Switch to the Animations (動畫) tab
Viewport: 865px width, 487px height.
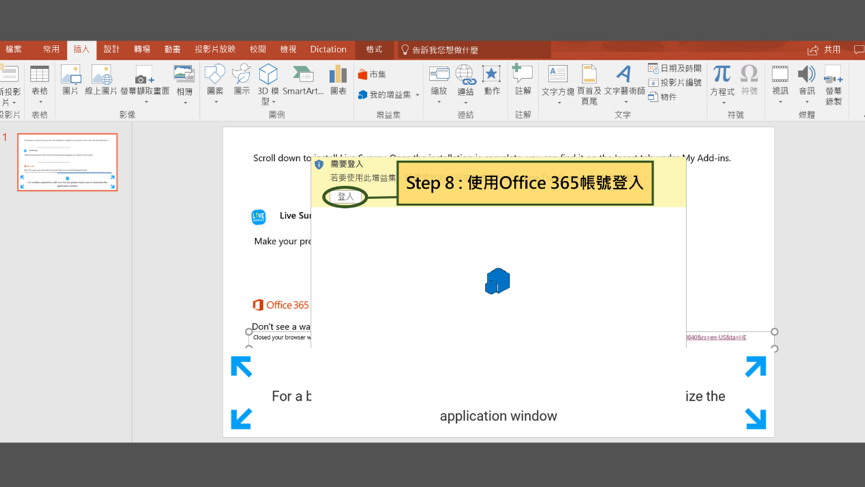coord(172,49)
